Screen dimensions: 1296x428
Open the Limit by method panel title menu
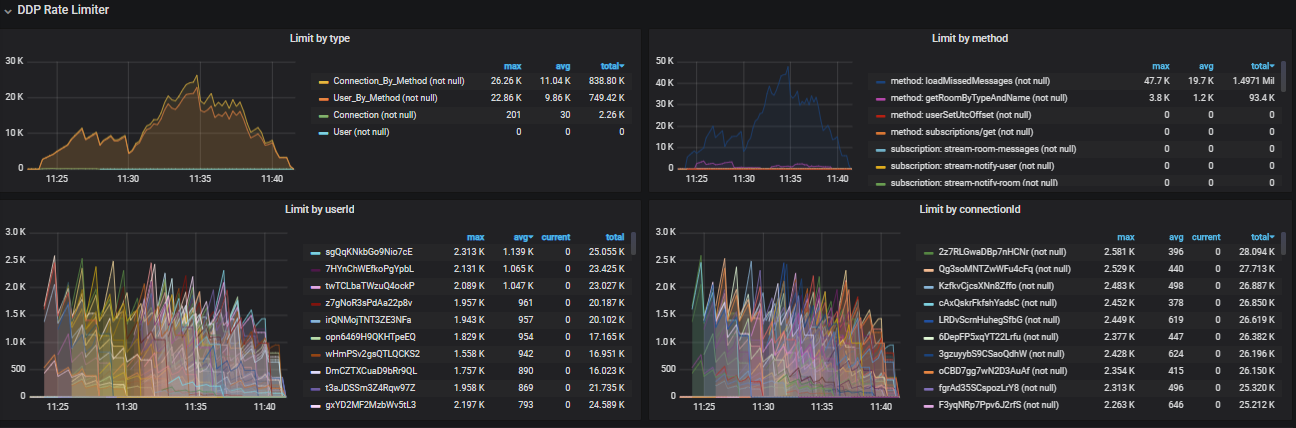coord(969,38)
